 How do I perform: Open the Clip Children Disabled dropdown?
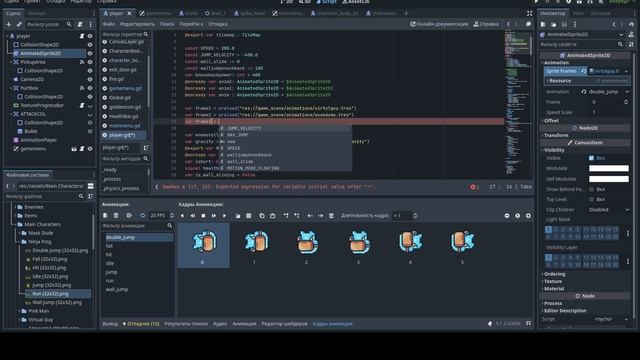pos(609,210)
